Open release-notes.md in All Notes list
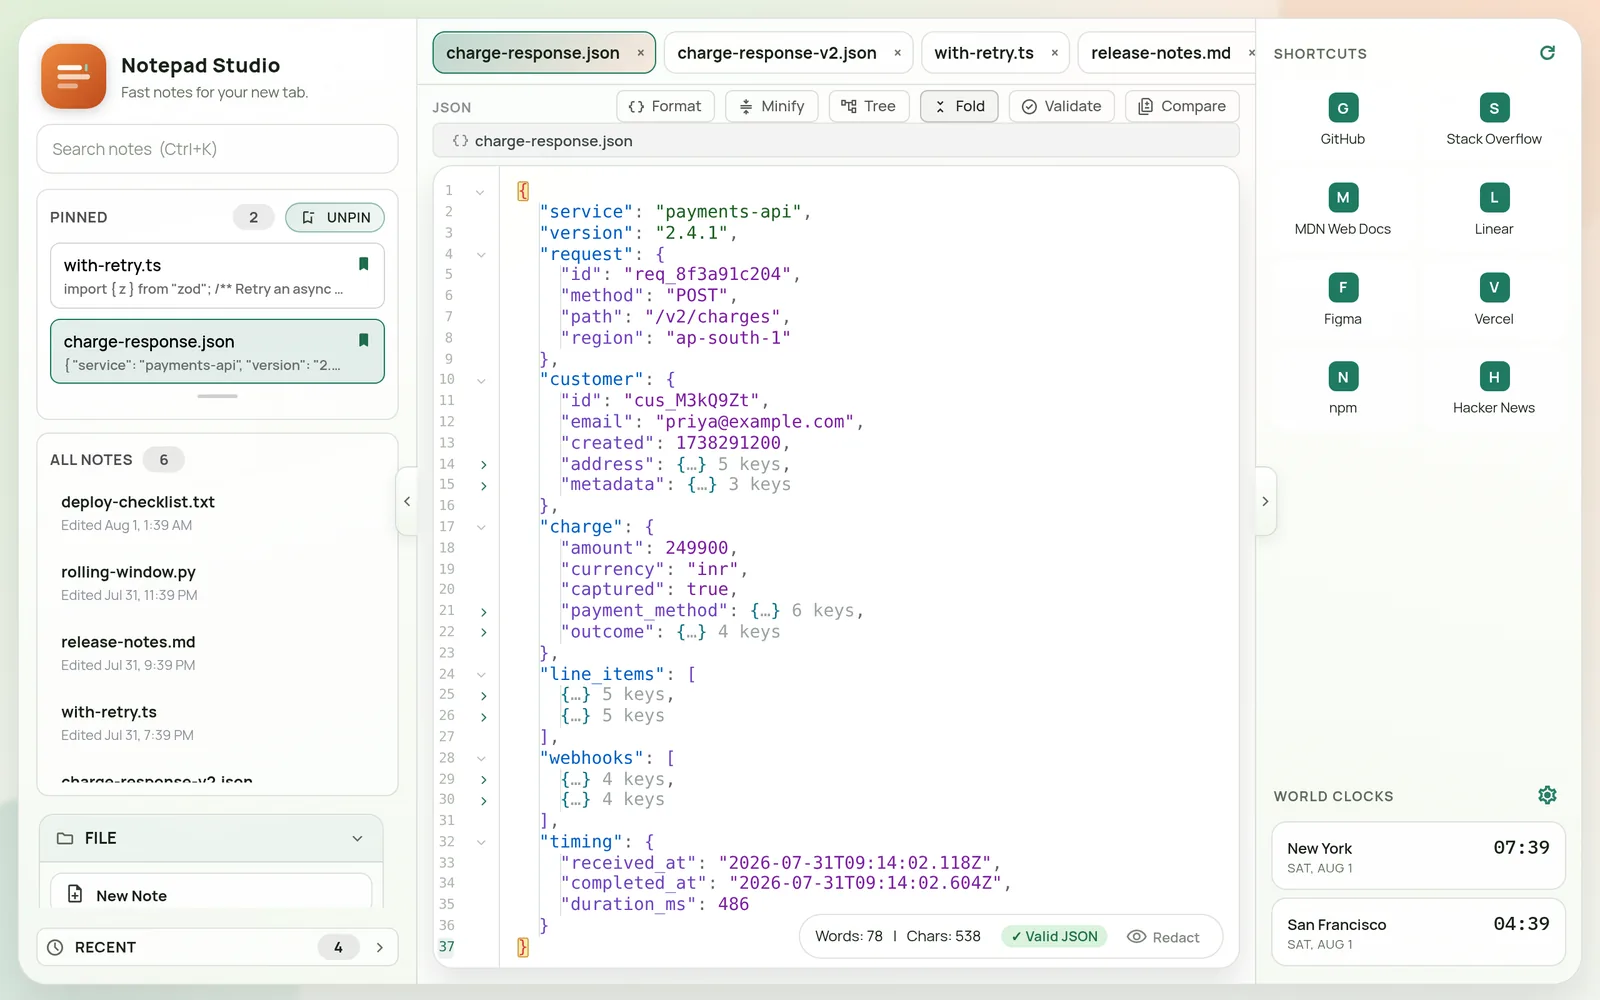1600x1000 pixels. point(217,652)
